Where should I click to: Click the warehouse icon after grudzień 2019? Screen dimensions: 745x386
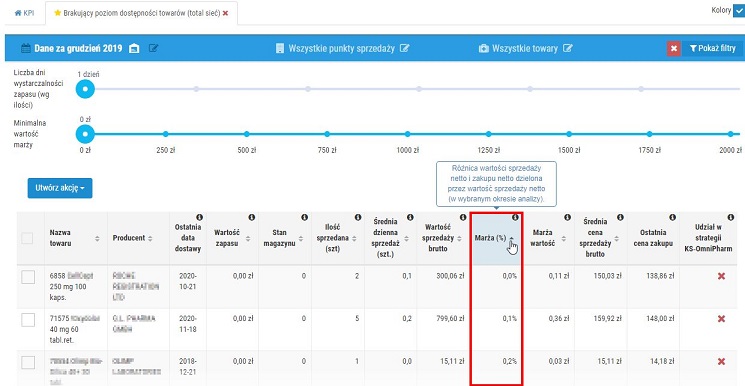(x=134, y=48)
